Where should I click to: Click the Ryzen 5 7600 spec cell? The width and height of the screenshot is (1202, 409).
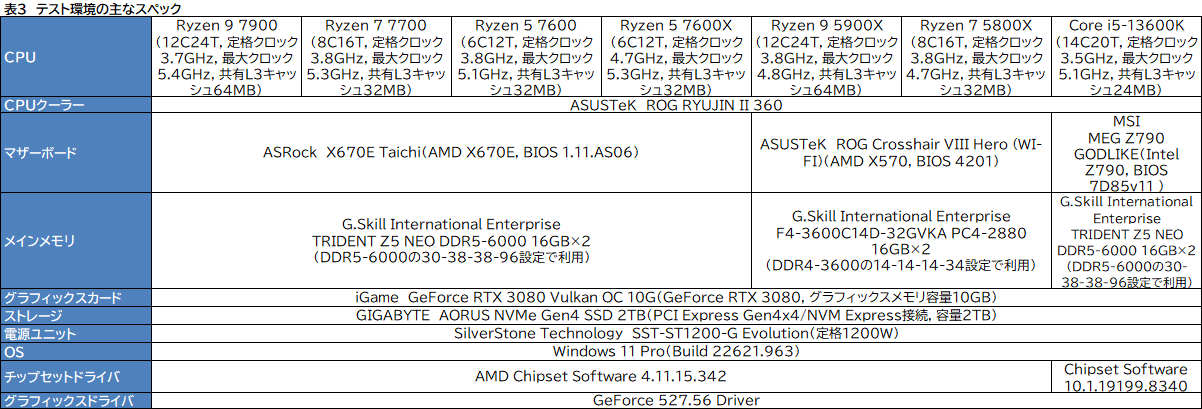(x=525, y=57)
